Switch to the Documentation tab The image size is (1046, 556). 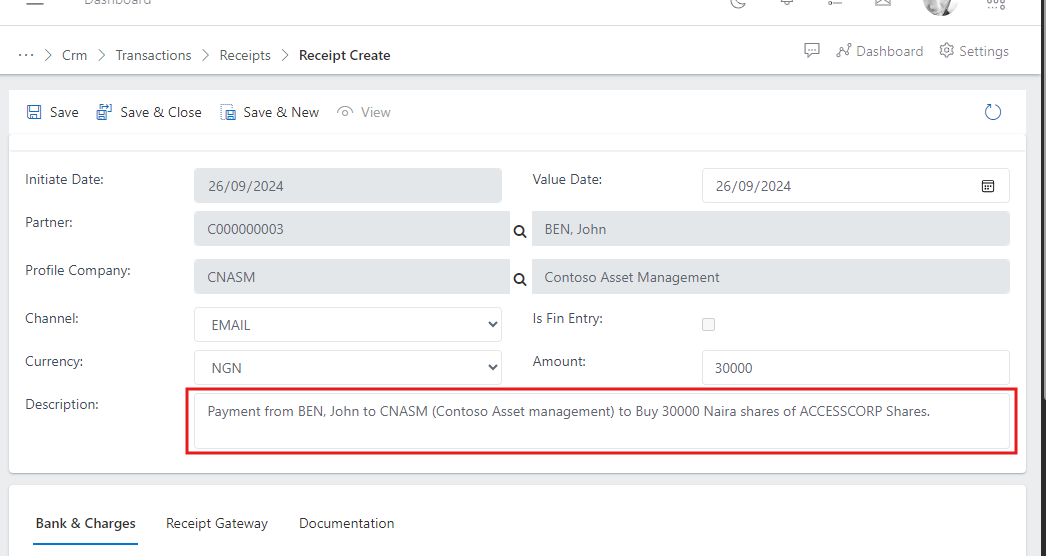coord(346,523)
